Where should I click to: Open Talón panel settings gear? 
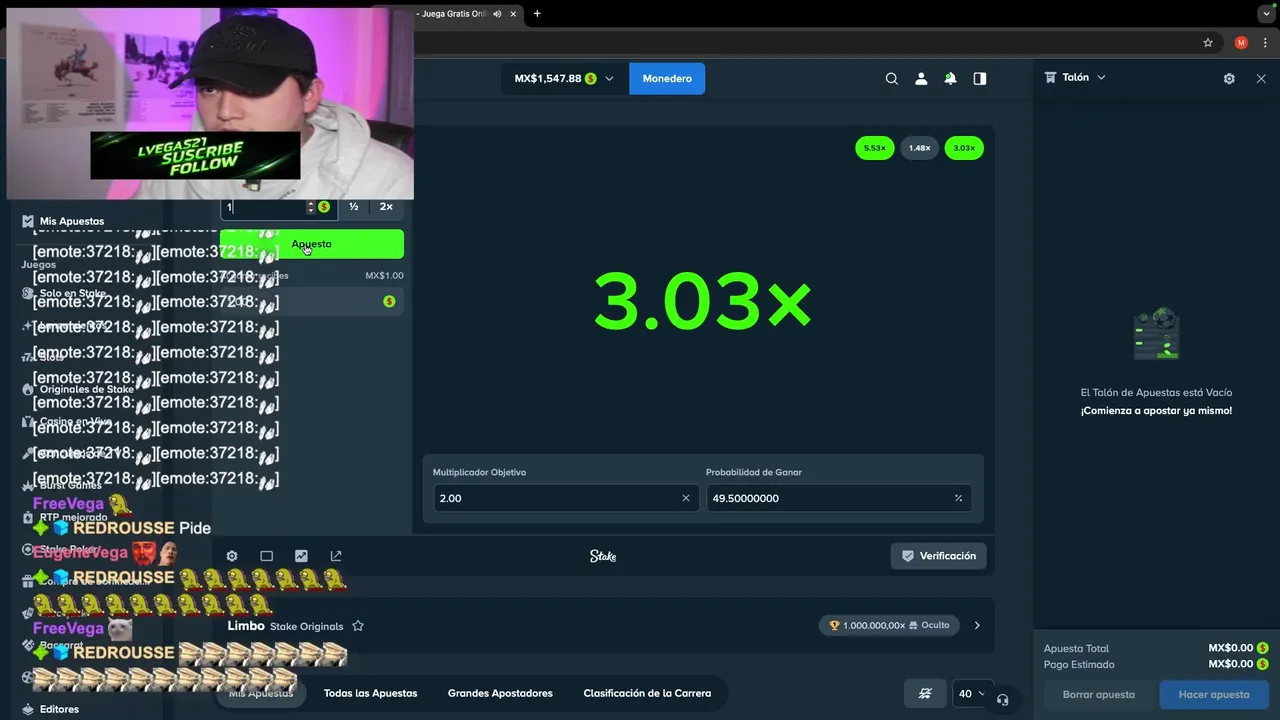(1229, 78)
